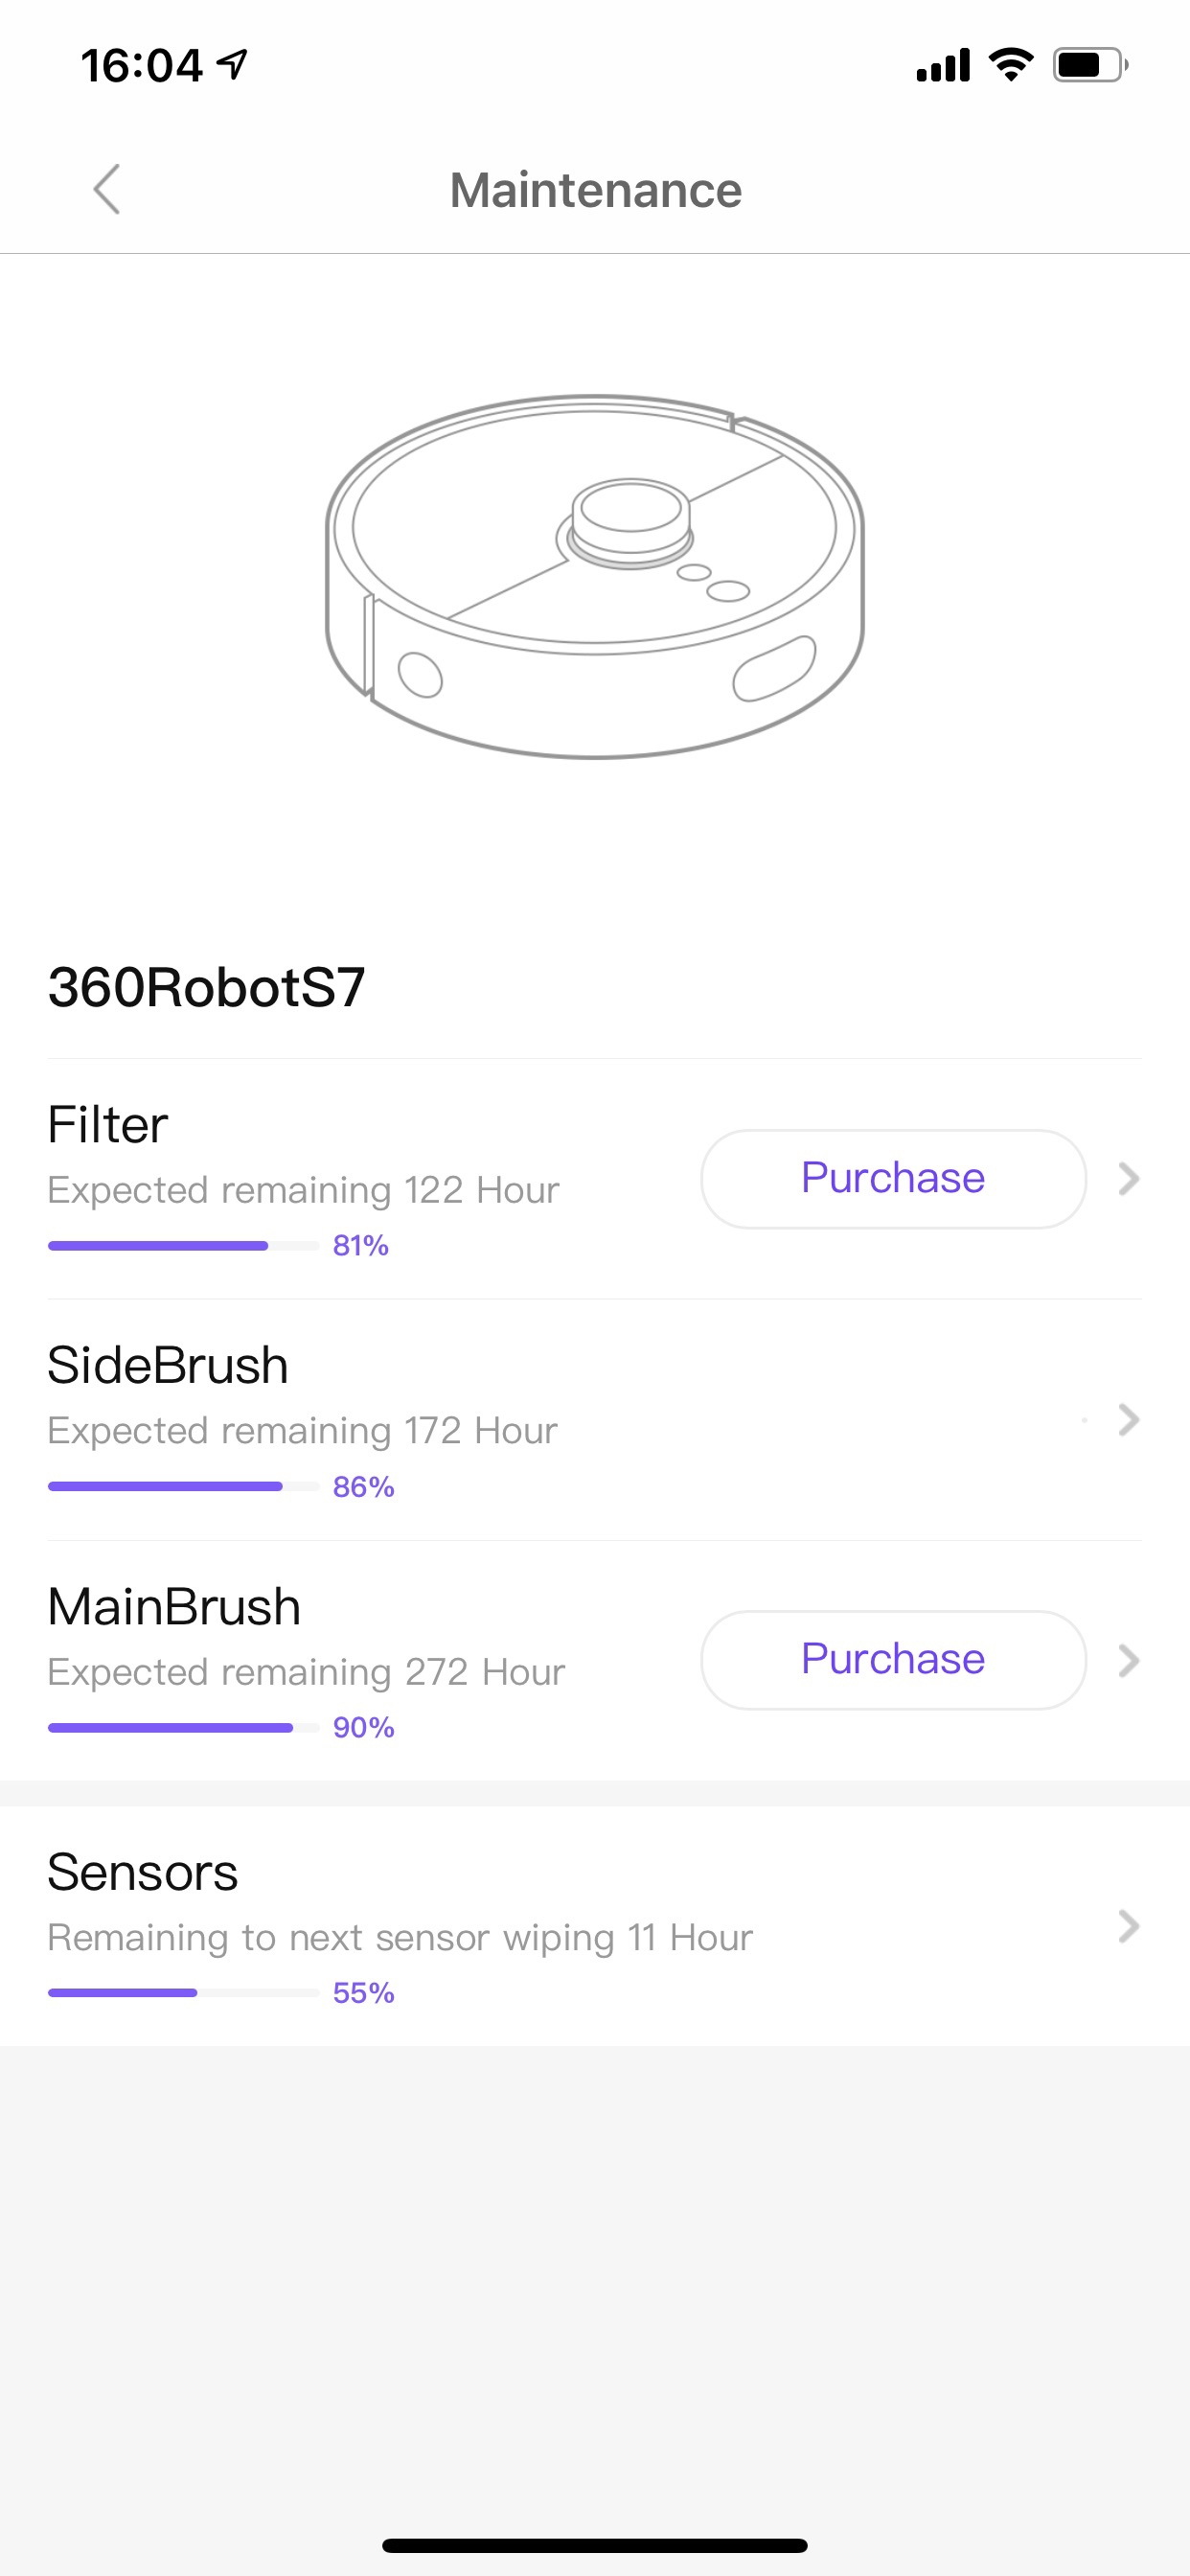
Task: Tap the battery indicator icon
Action: coord(1089,65)
